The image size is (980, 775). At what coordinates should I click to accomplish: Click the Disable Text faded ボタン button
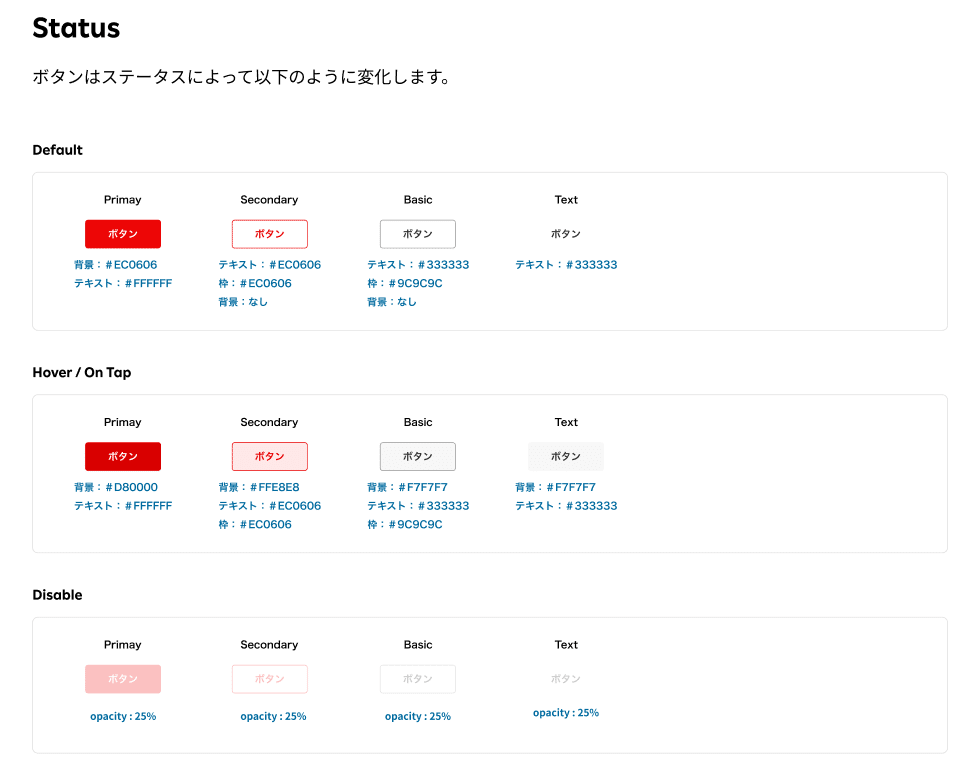[566, 679]
